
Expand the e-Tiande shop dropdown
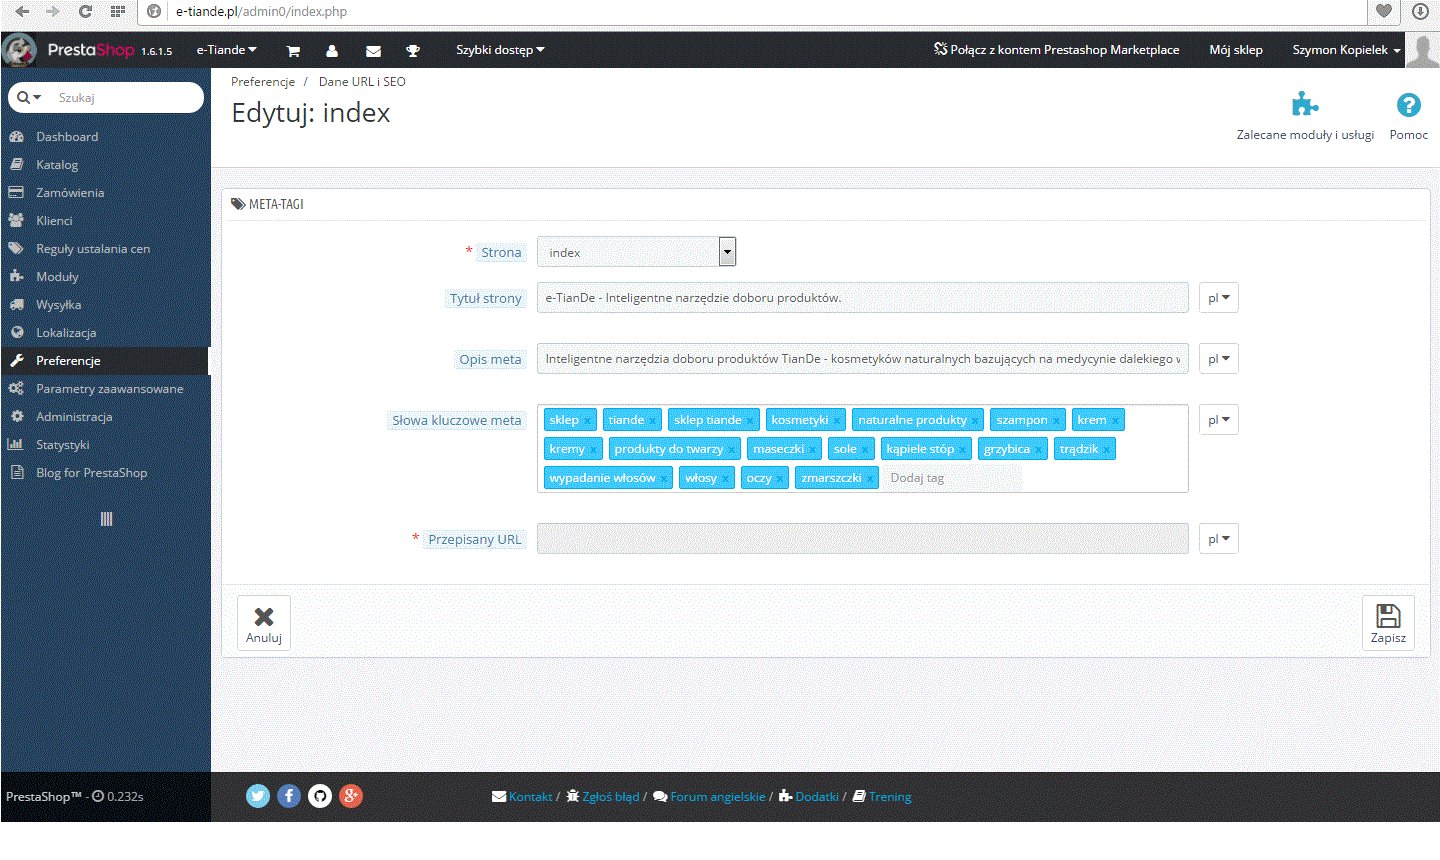226,50
